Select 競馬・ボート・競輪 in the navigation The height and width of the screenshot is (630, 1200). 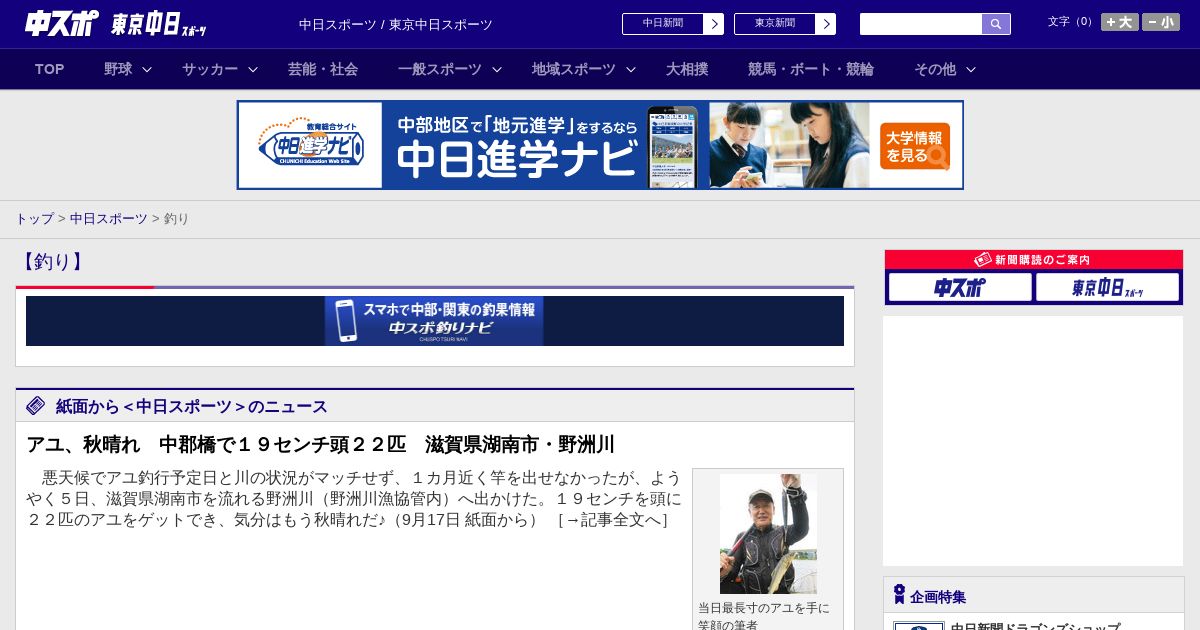[x=811, y=69]
